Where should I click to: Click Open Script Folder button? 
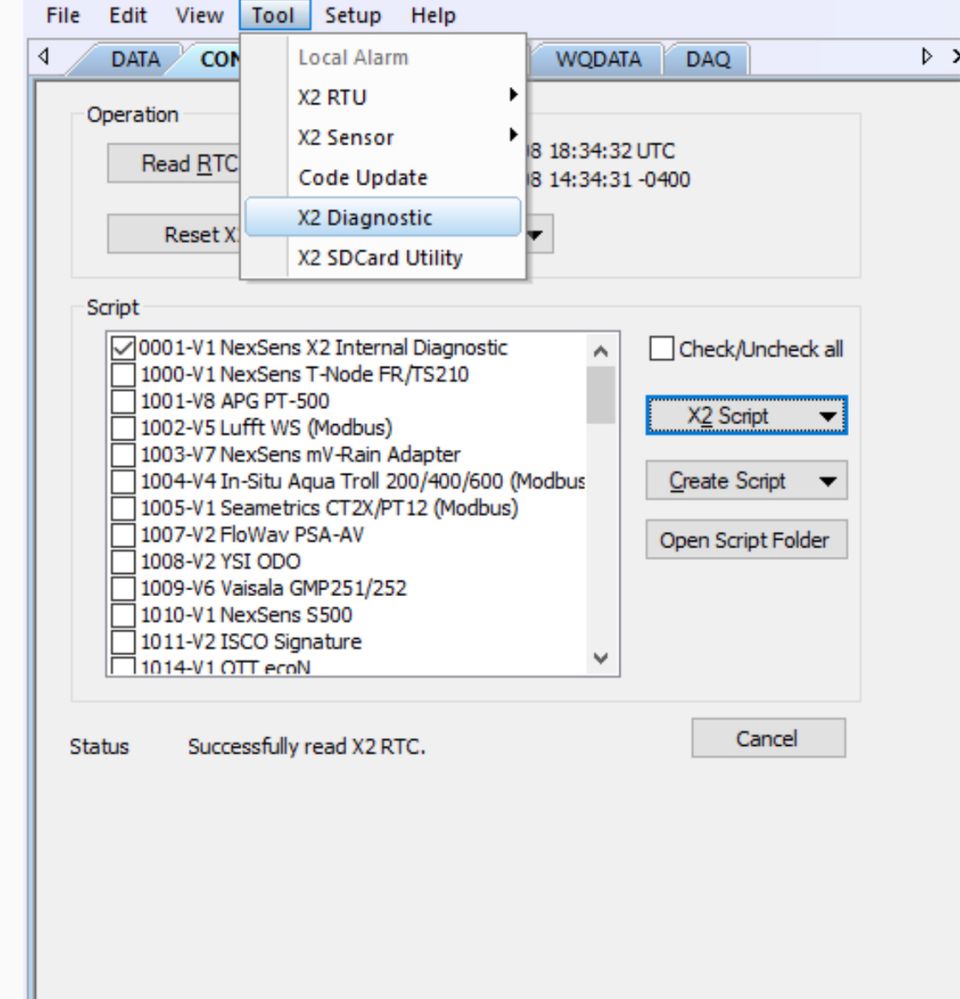pyautogui.click(x=747, y=540)
